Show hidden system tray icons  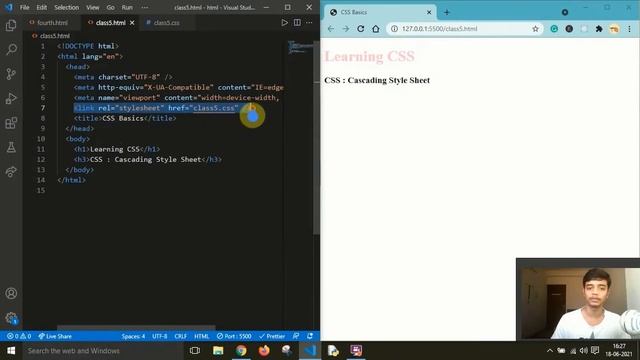(x=550, y=351)
